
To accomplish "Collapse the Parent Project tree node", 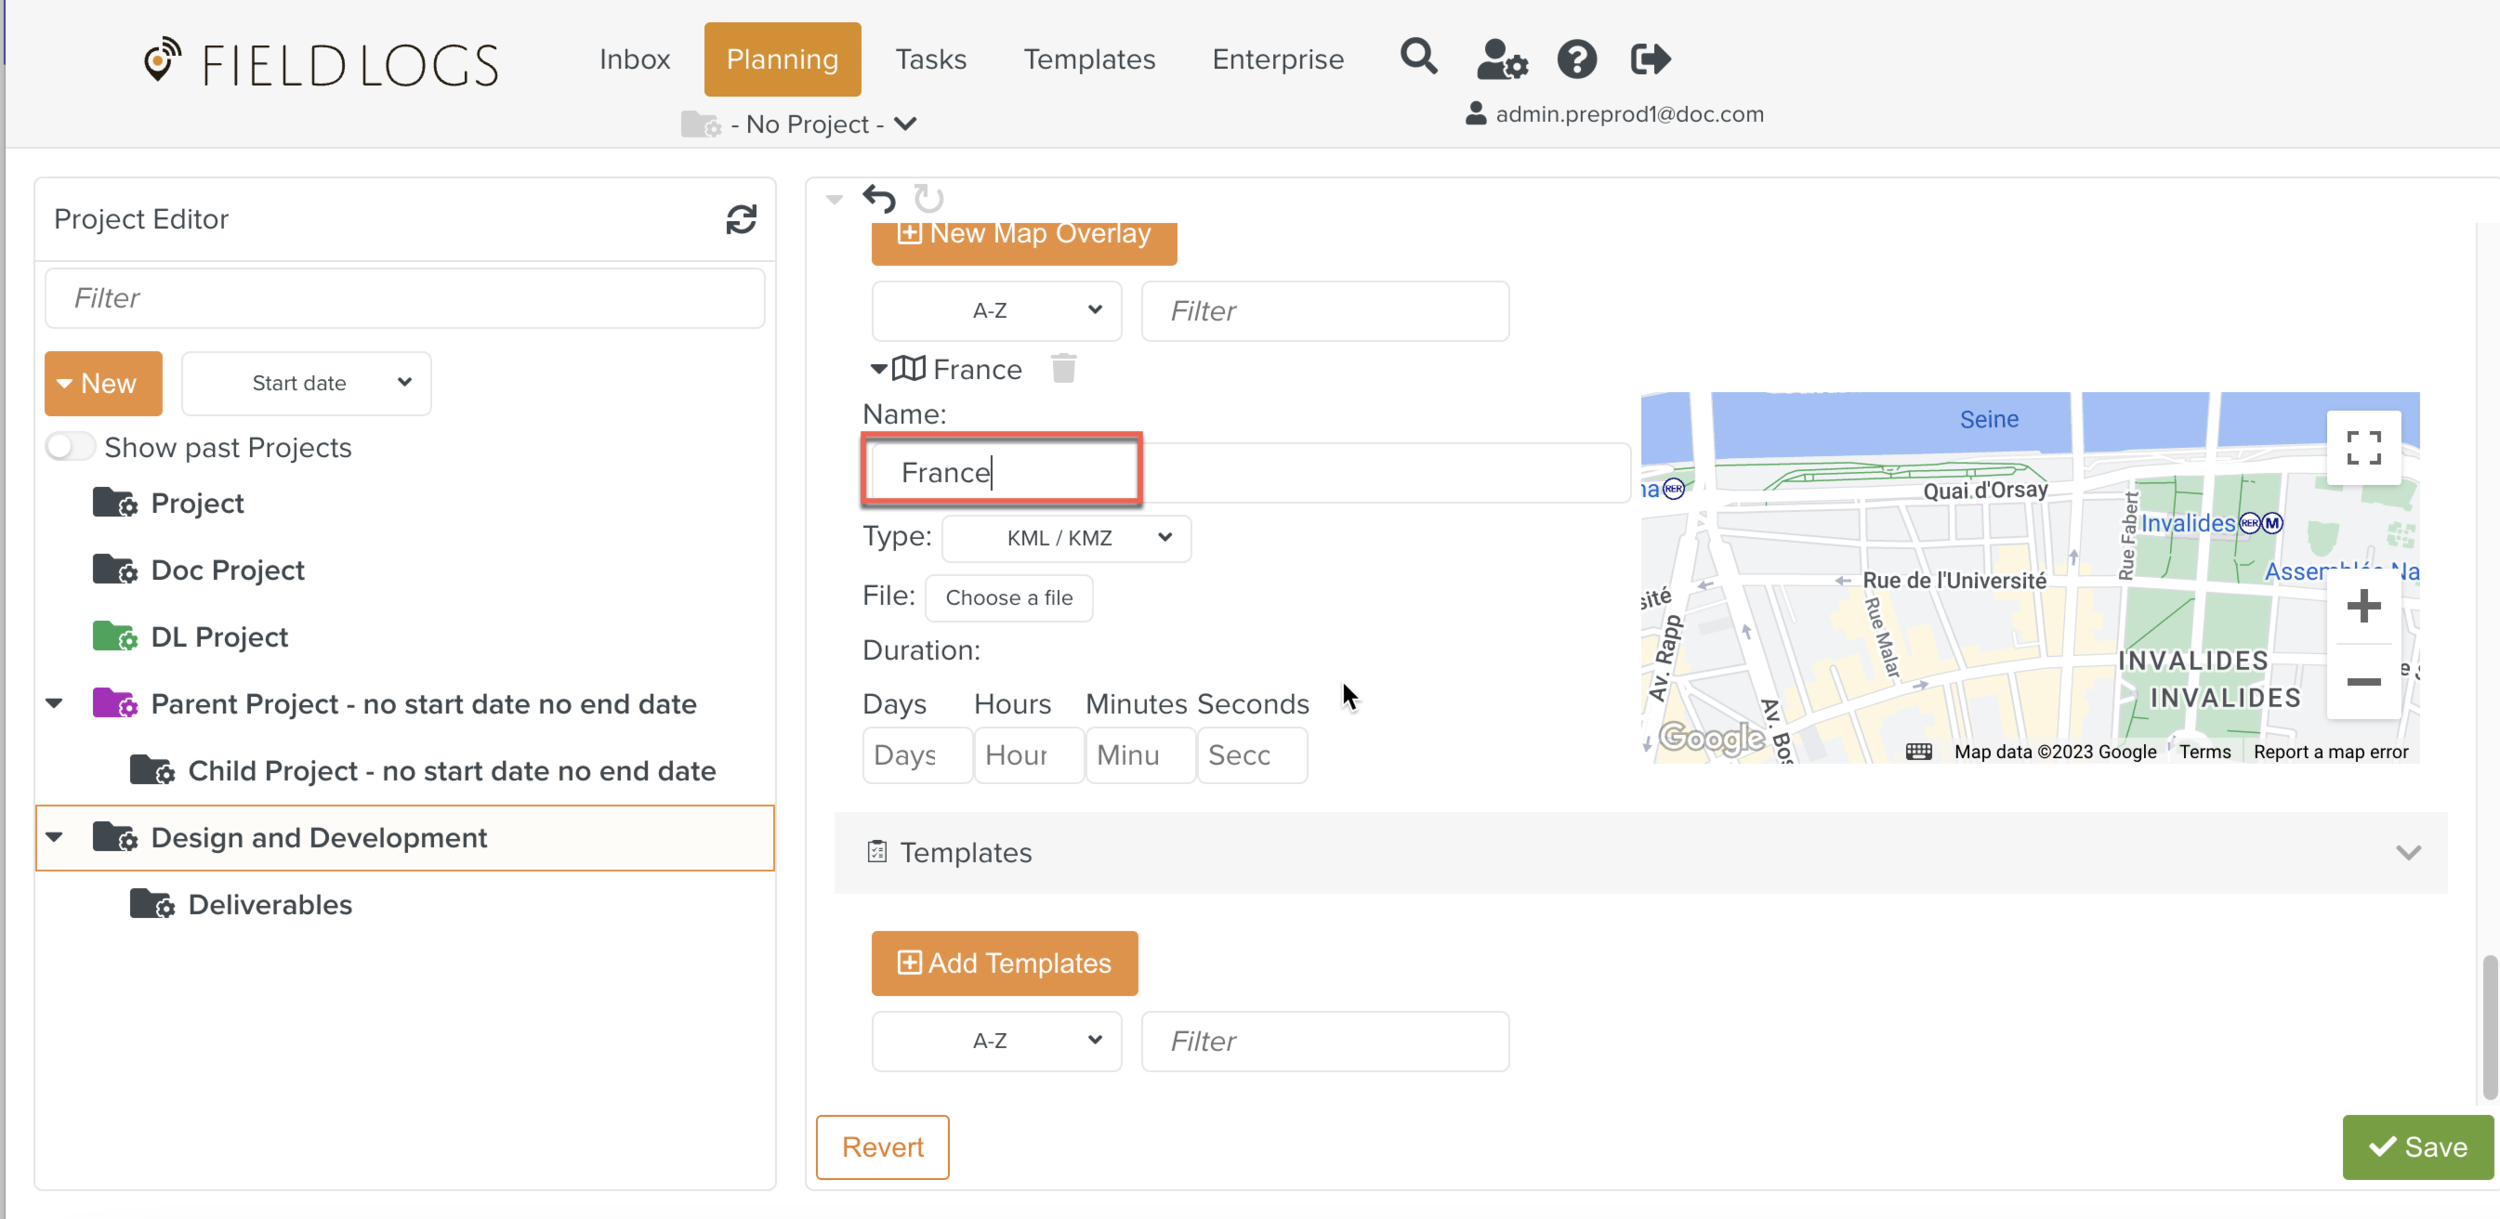I will pos(55,703).
